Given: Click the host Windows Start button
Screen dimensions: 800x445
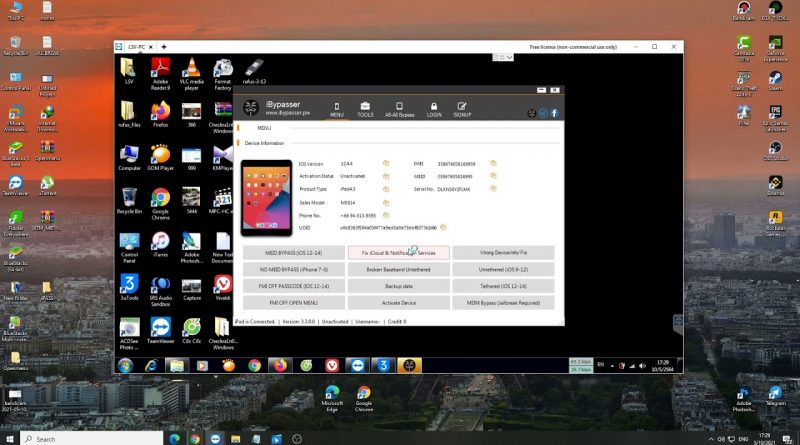Looking at the screenshot, I should point(10,439).
